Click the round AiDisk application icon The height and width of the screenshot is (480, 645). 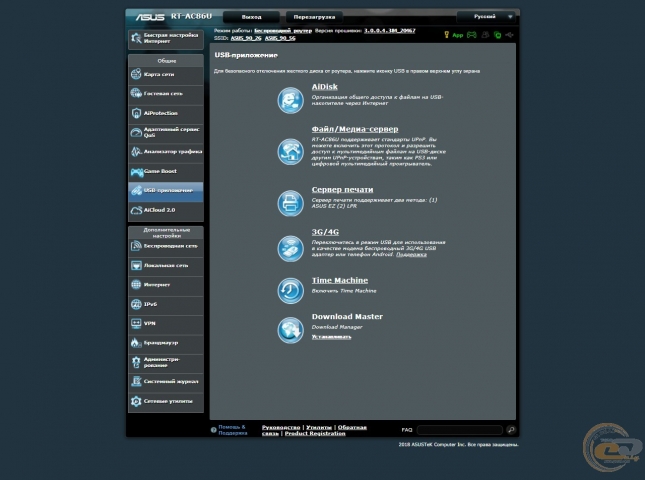(x=290, y=100)
